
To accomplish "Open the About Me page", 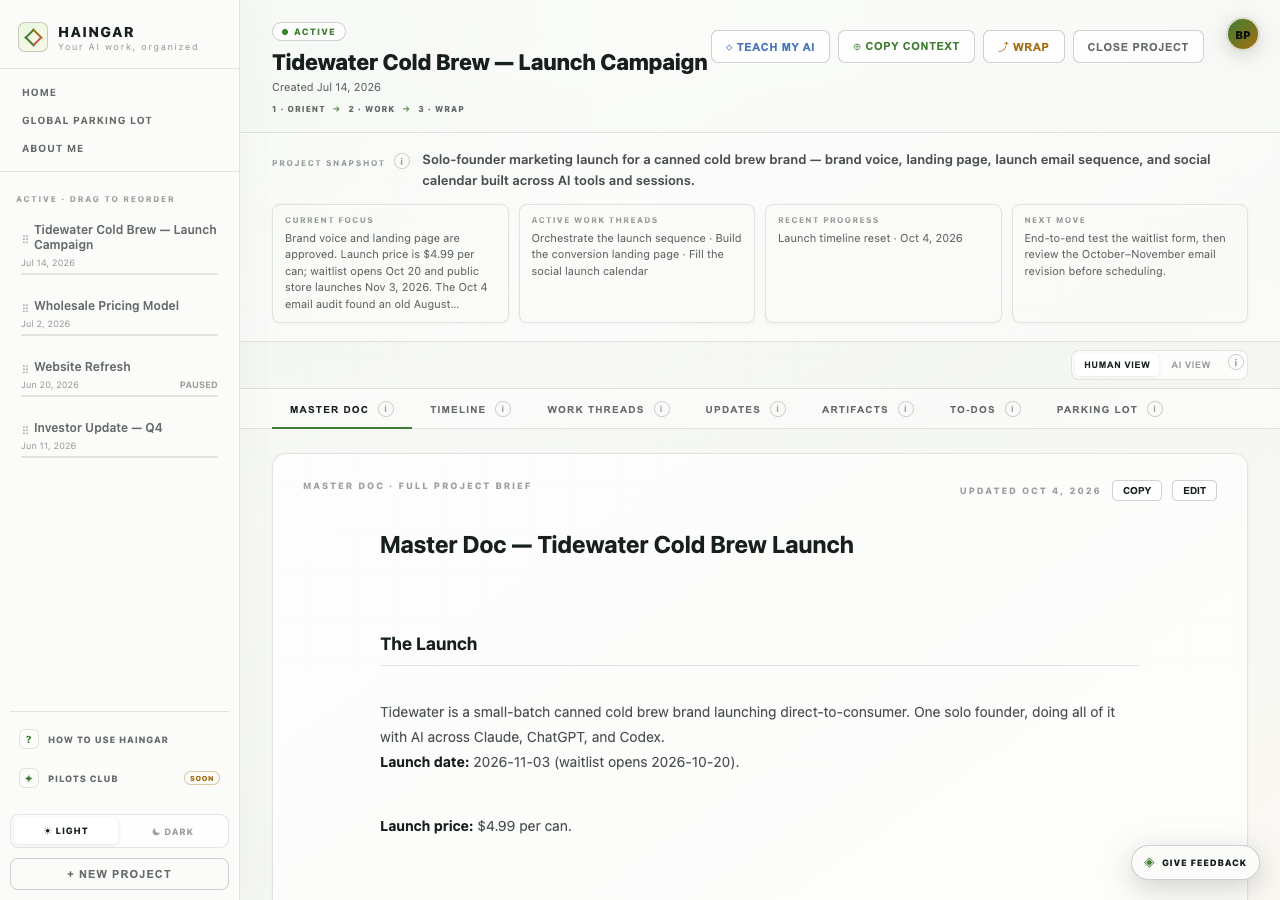I will (x=53, y=149).
